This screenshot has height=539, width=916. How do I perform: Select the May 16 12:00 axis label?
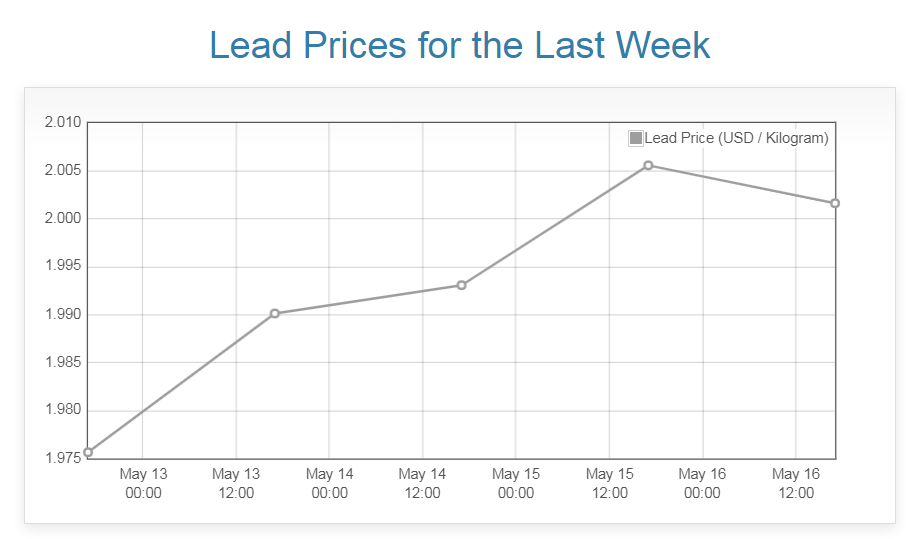pyautogui.click(x=796, y=483)
